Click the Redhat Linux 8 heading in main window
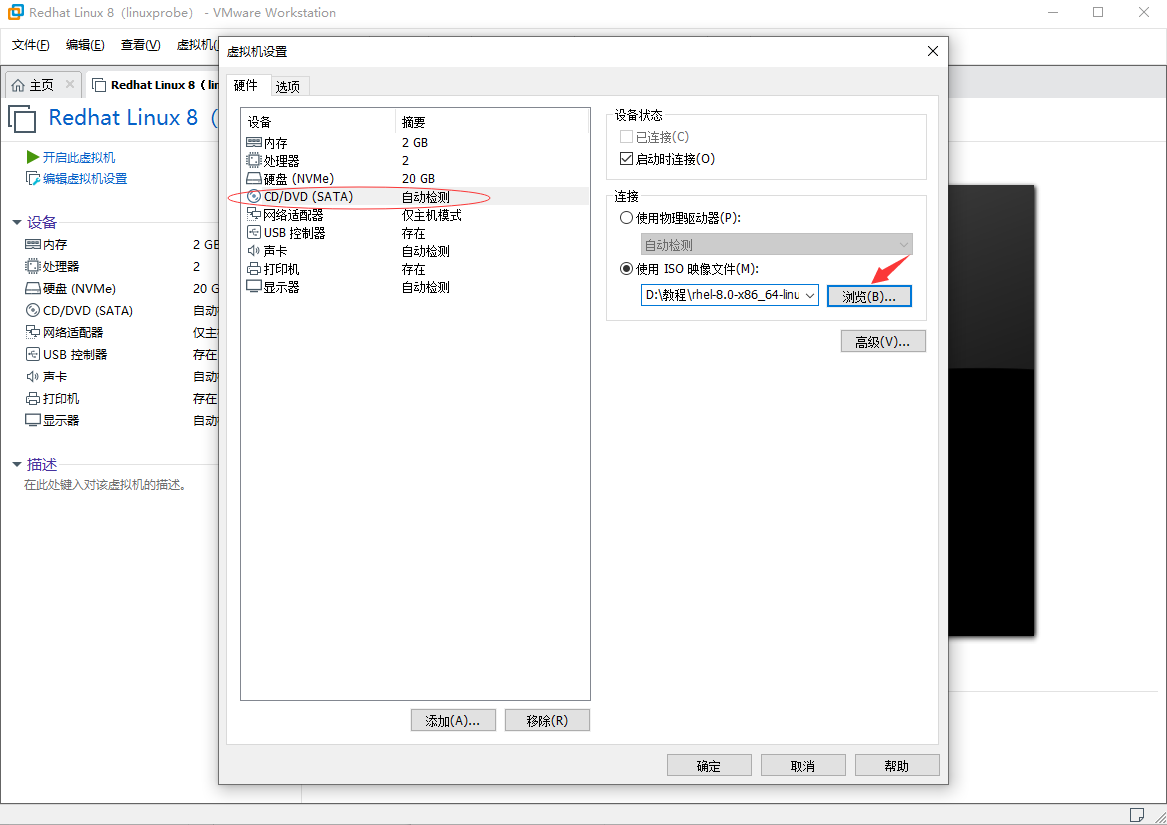This screenshot has height=825, width=1167. point(124,118)
